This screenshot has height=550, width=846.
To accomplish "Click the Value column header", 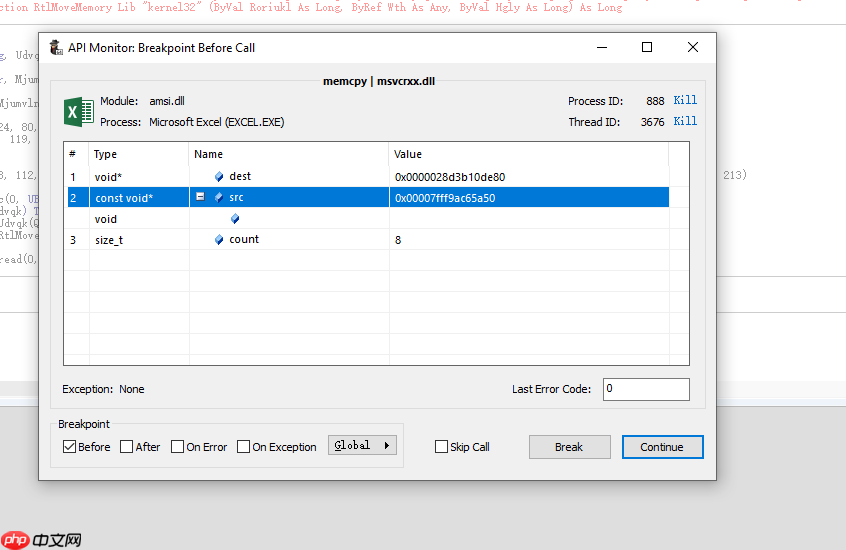I will pyautogui.click(x=528, y=154).
